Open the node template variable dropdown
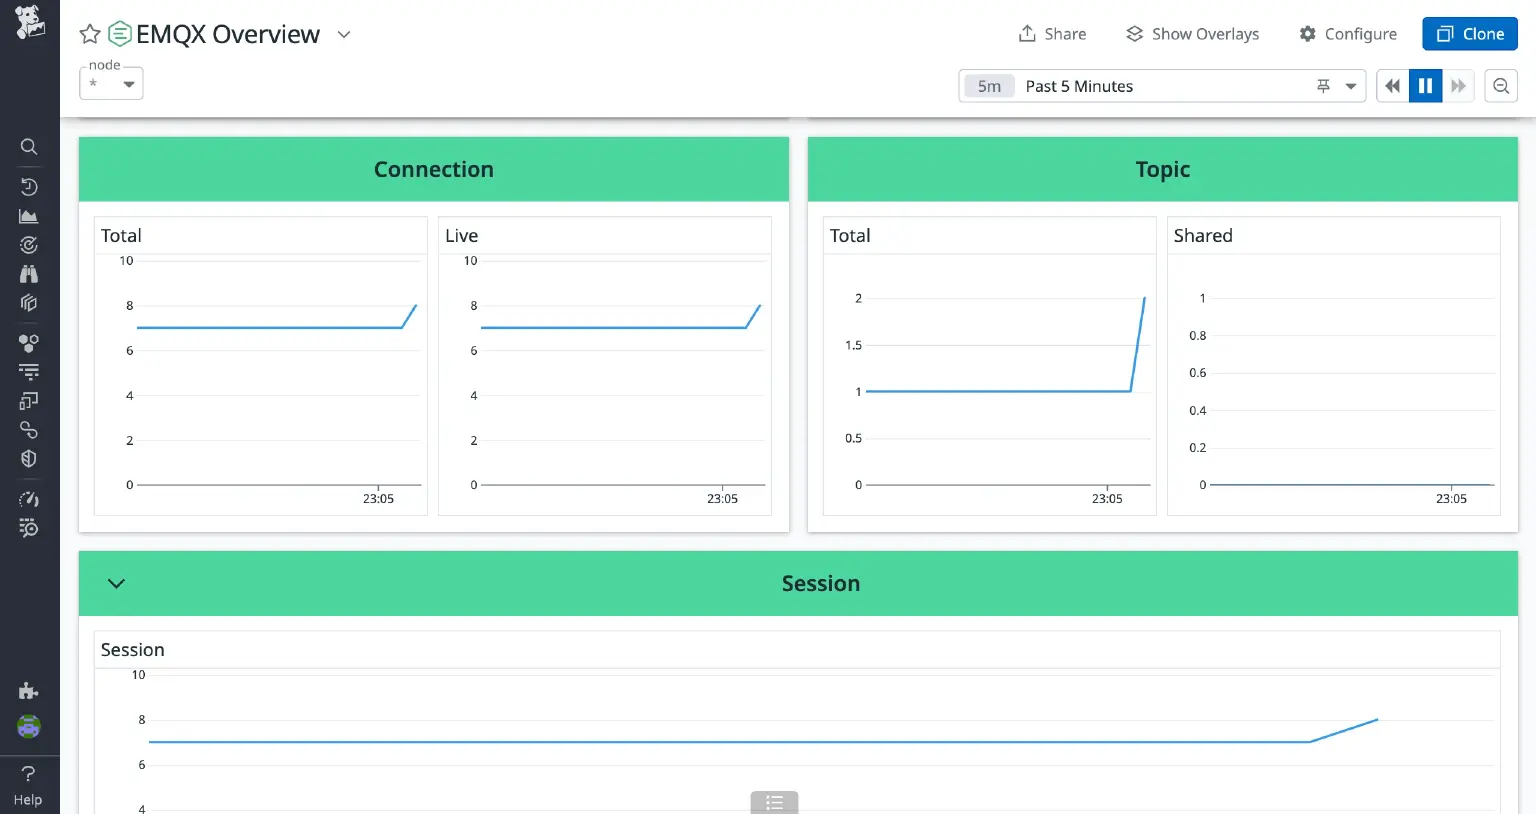 (x=110, y=84)
